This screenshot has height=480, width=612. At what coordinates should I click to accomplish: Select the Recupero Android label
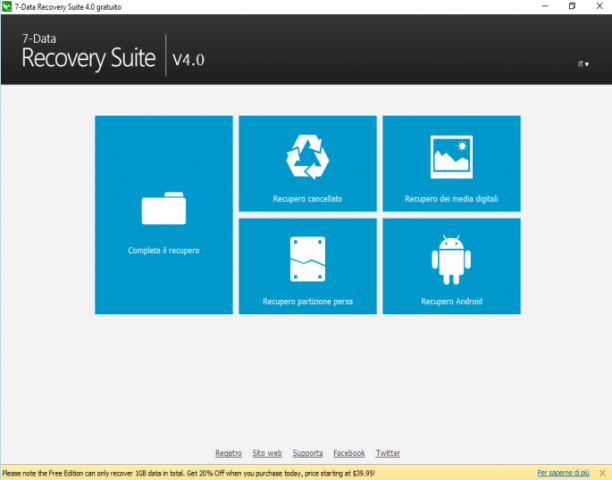[x=452, y=302]
